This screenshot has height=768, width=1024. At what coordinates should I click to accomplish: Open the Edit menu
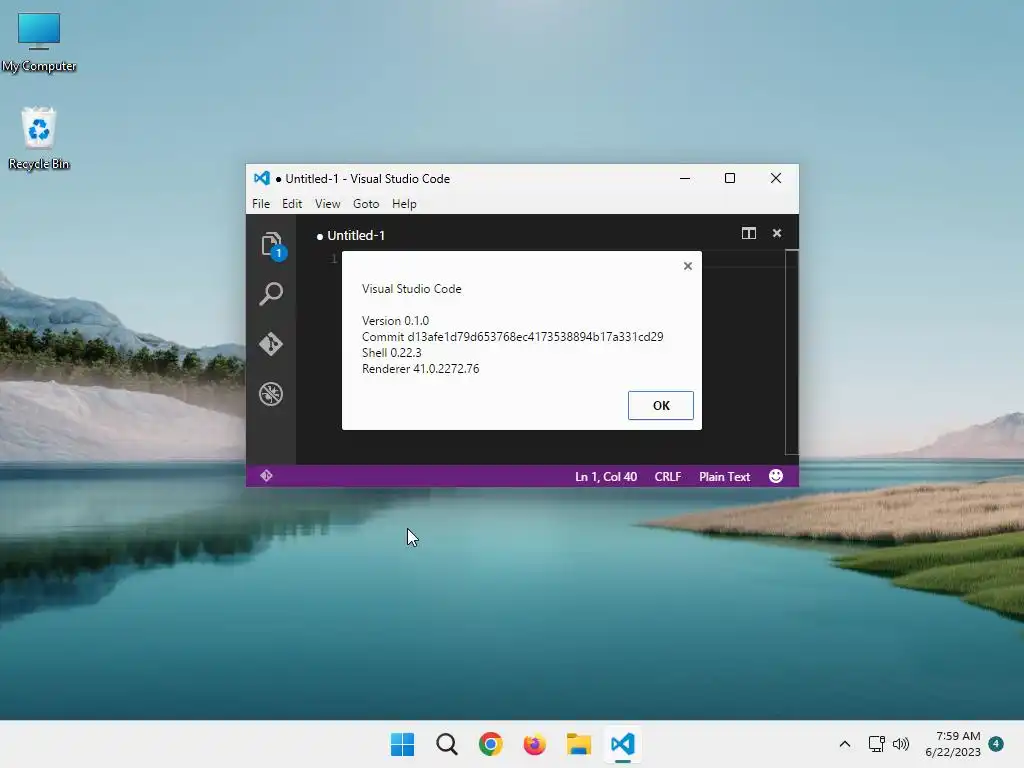click(292, 204)
